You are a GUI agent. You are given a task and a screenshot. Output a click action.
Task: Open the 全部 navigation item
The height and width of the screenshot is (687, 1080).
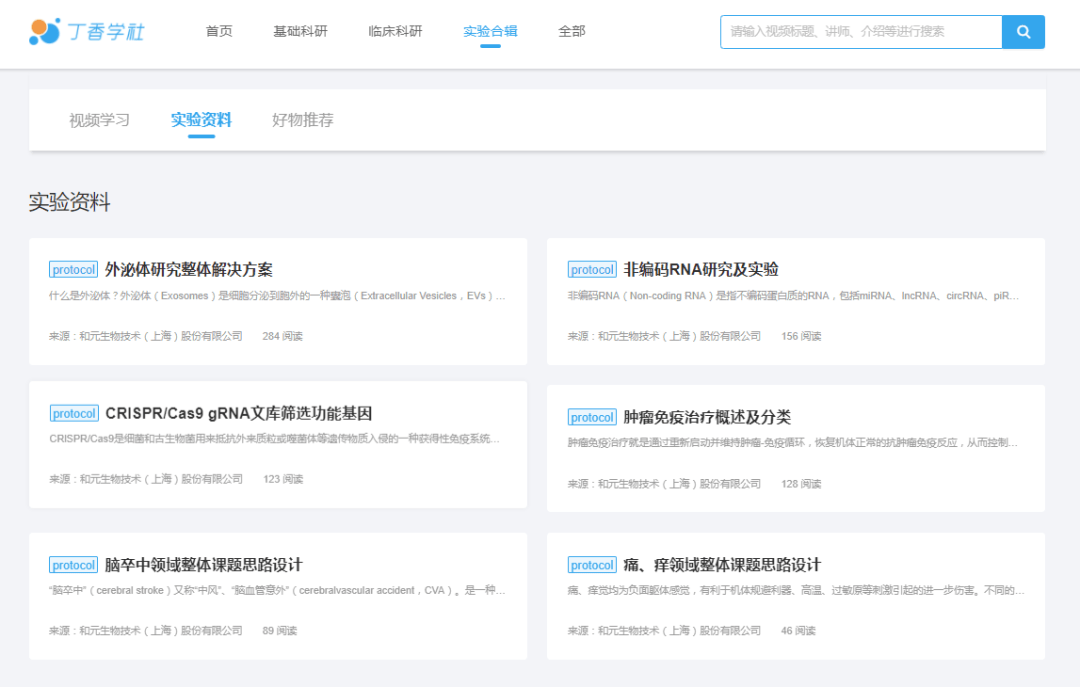[571, 32]
